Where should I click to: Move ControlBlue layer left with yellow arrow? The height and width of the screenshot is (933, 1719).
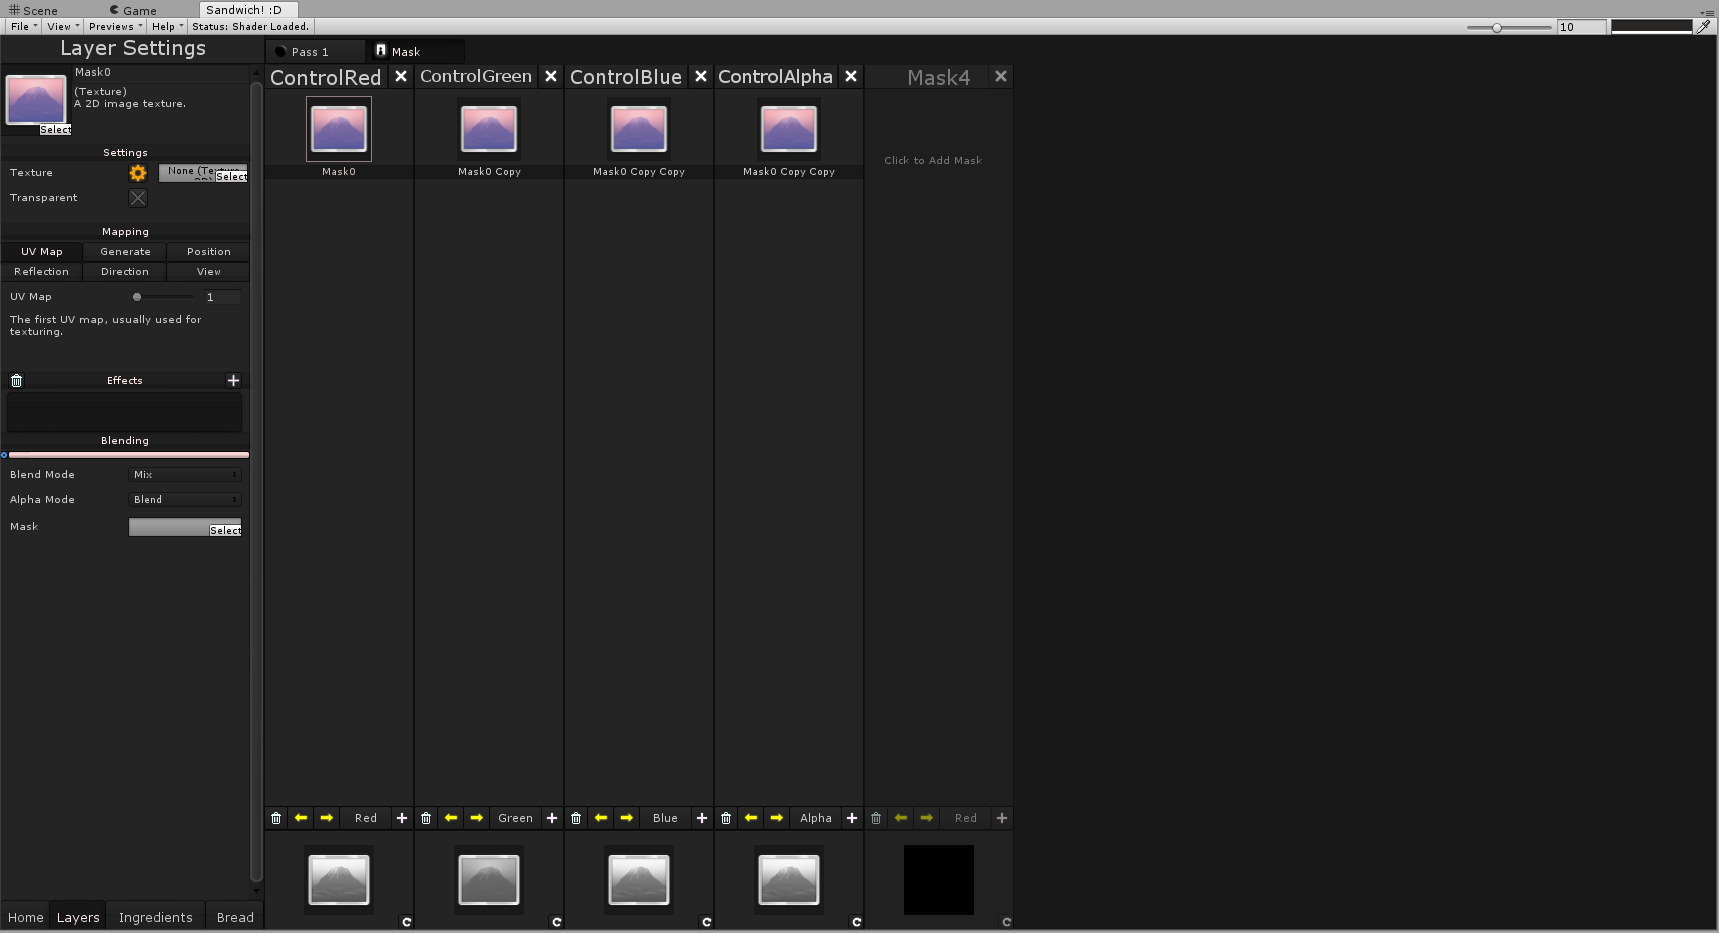601,818
